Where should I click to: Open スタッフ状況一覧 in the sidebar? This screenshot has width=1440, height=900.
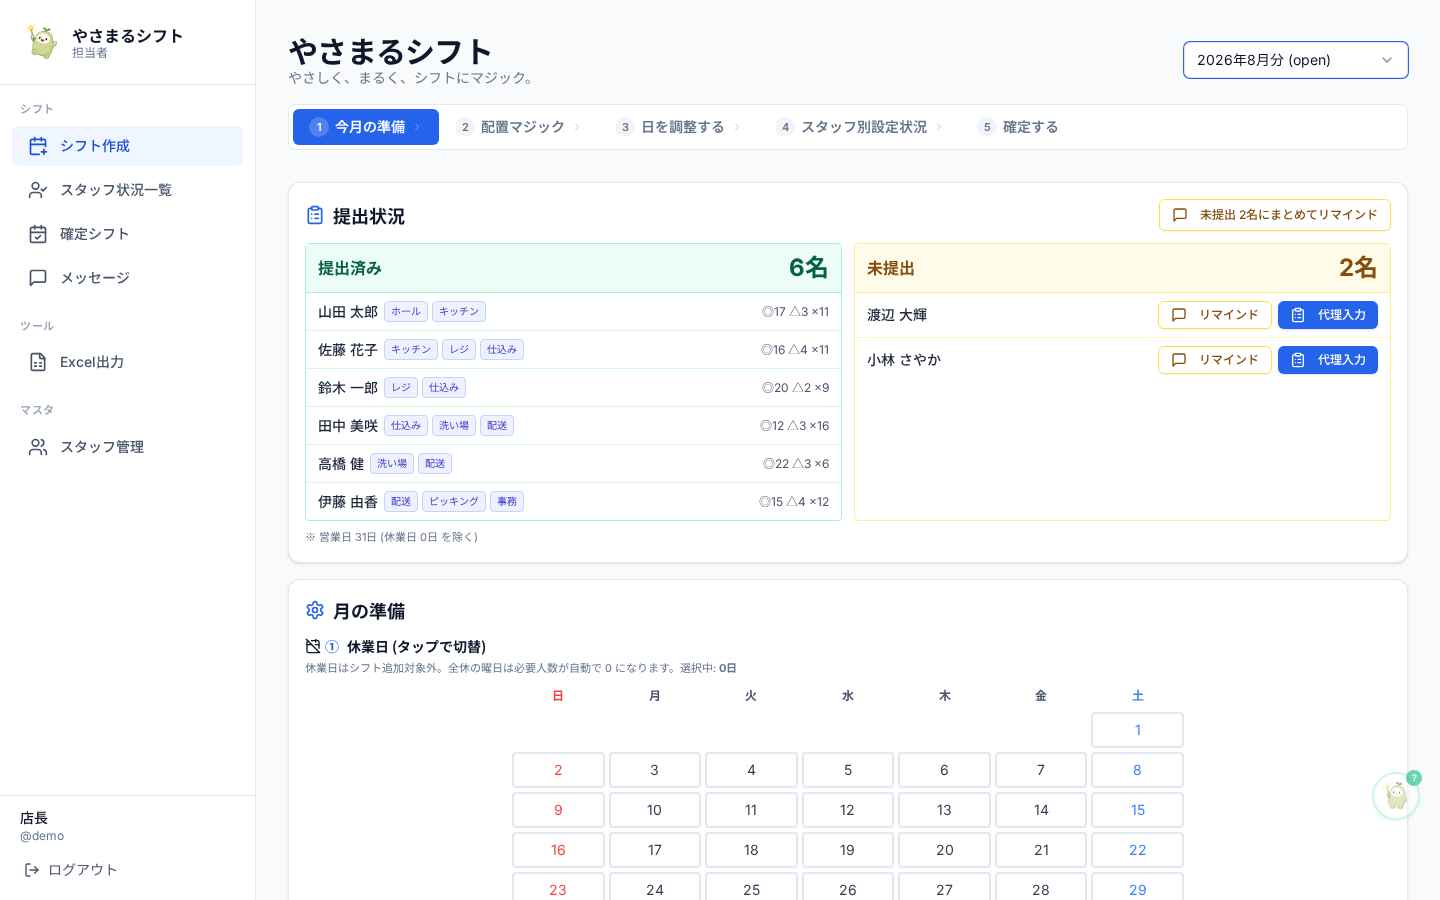127,190
